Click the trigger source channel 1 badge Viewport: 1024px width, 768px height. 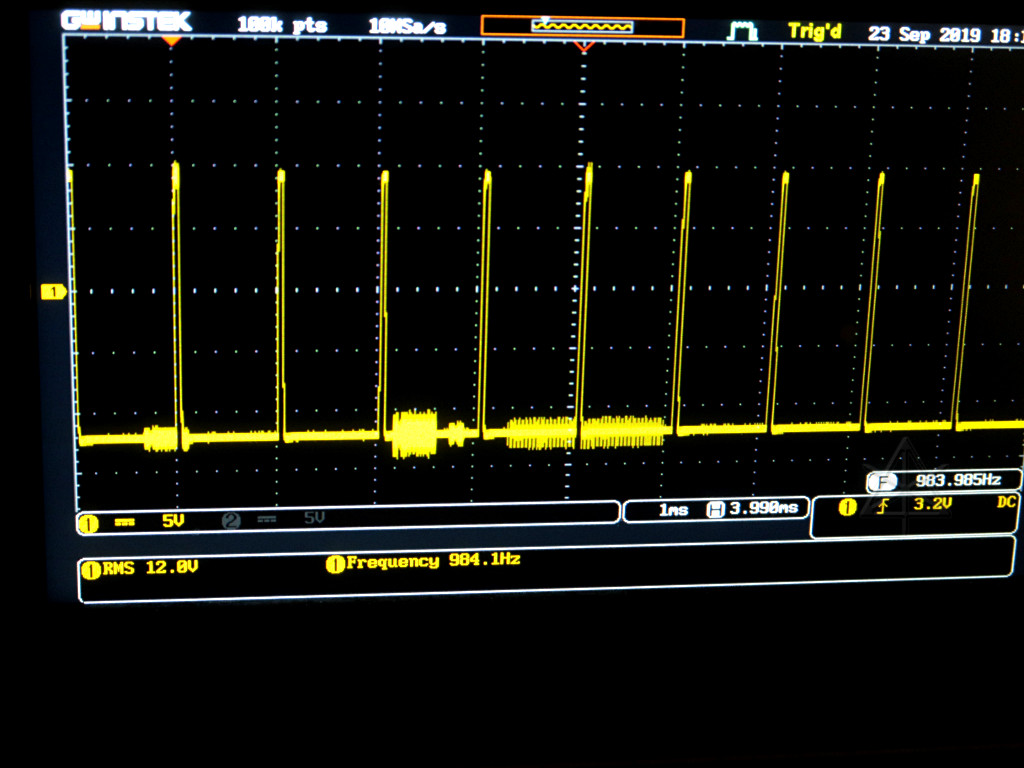pos(847,507)
